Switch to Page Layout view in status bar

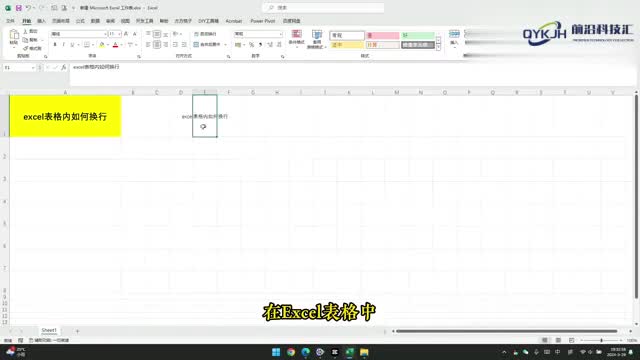[x=558, y=340]
